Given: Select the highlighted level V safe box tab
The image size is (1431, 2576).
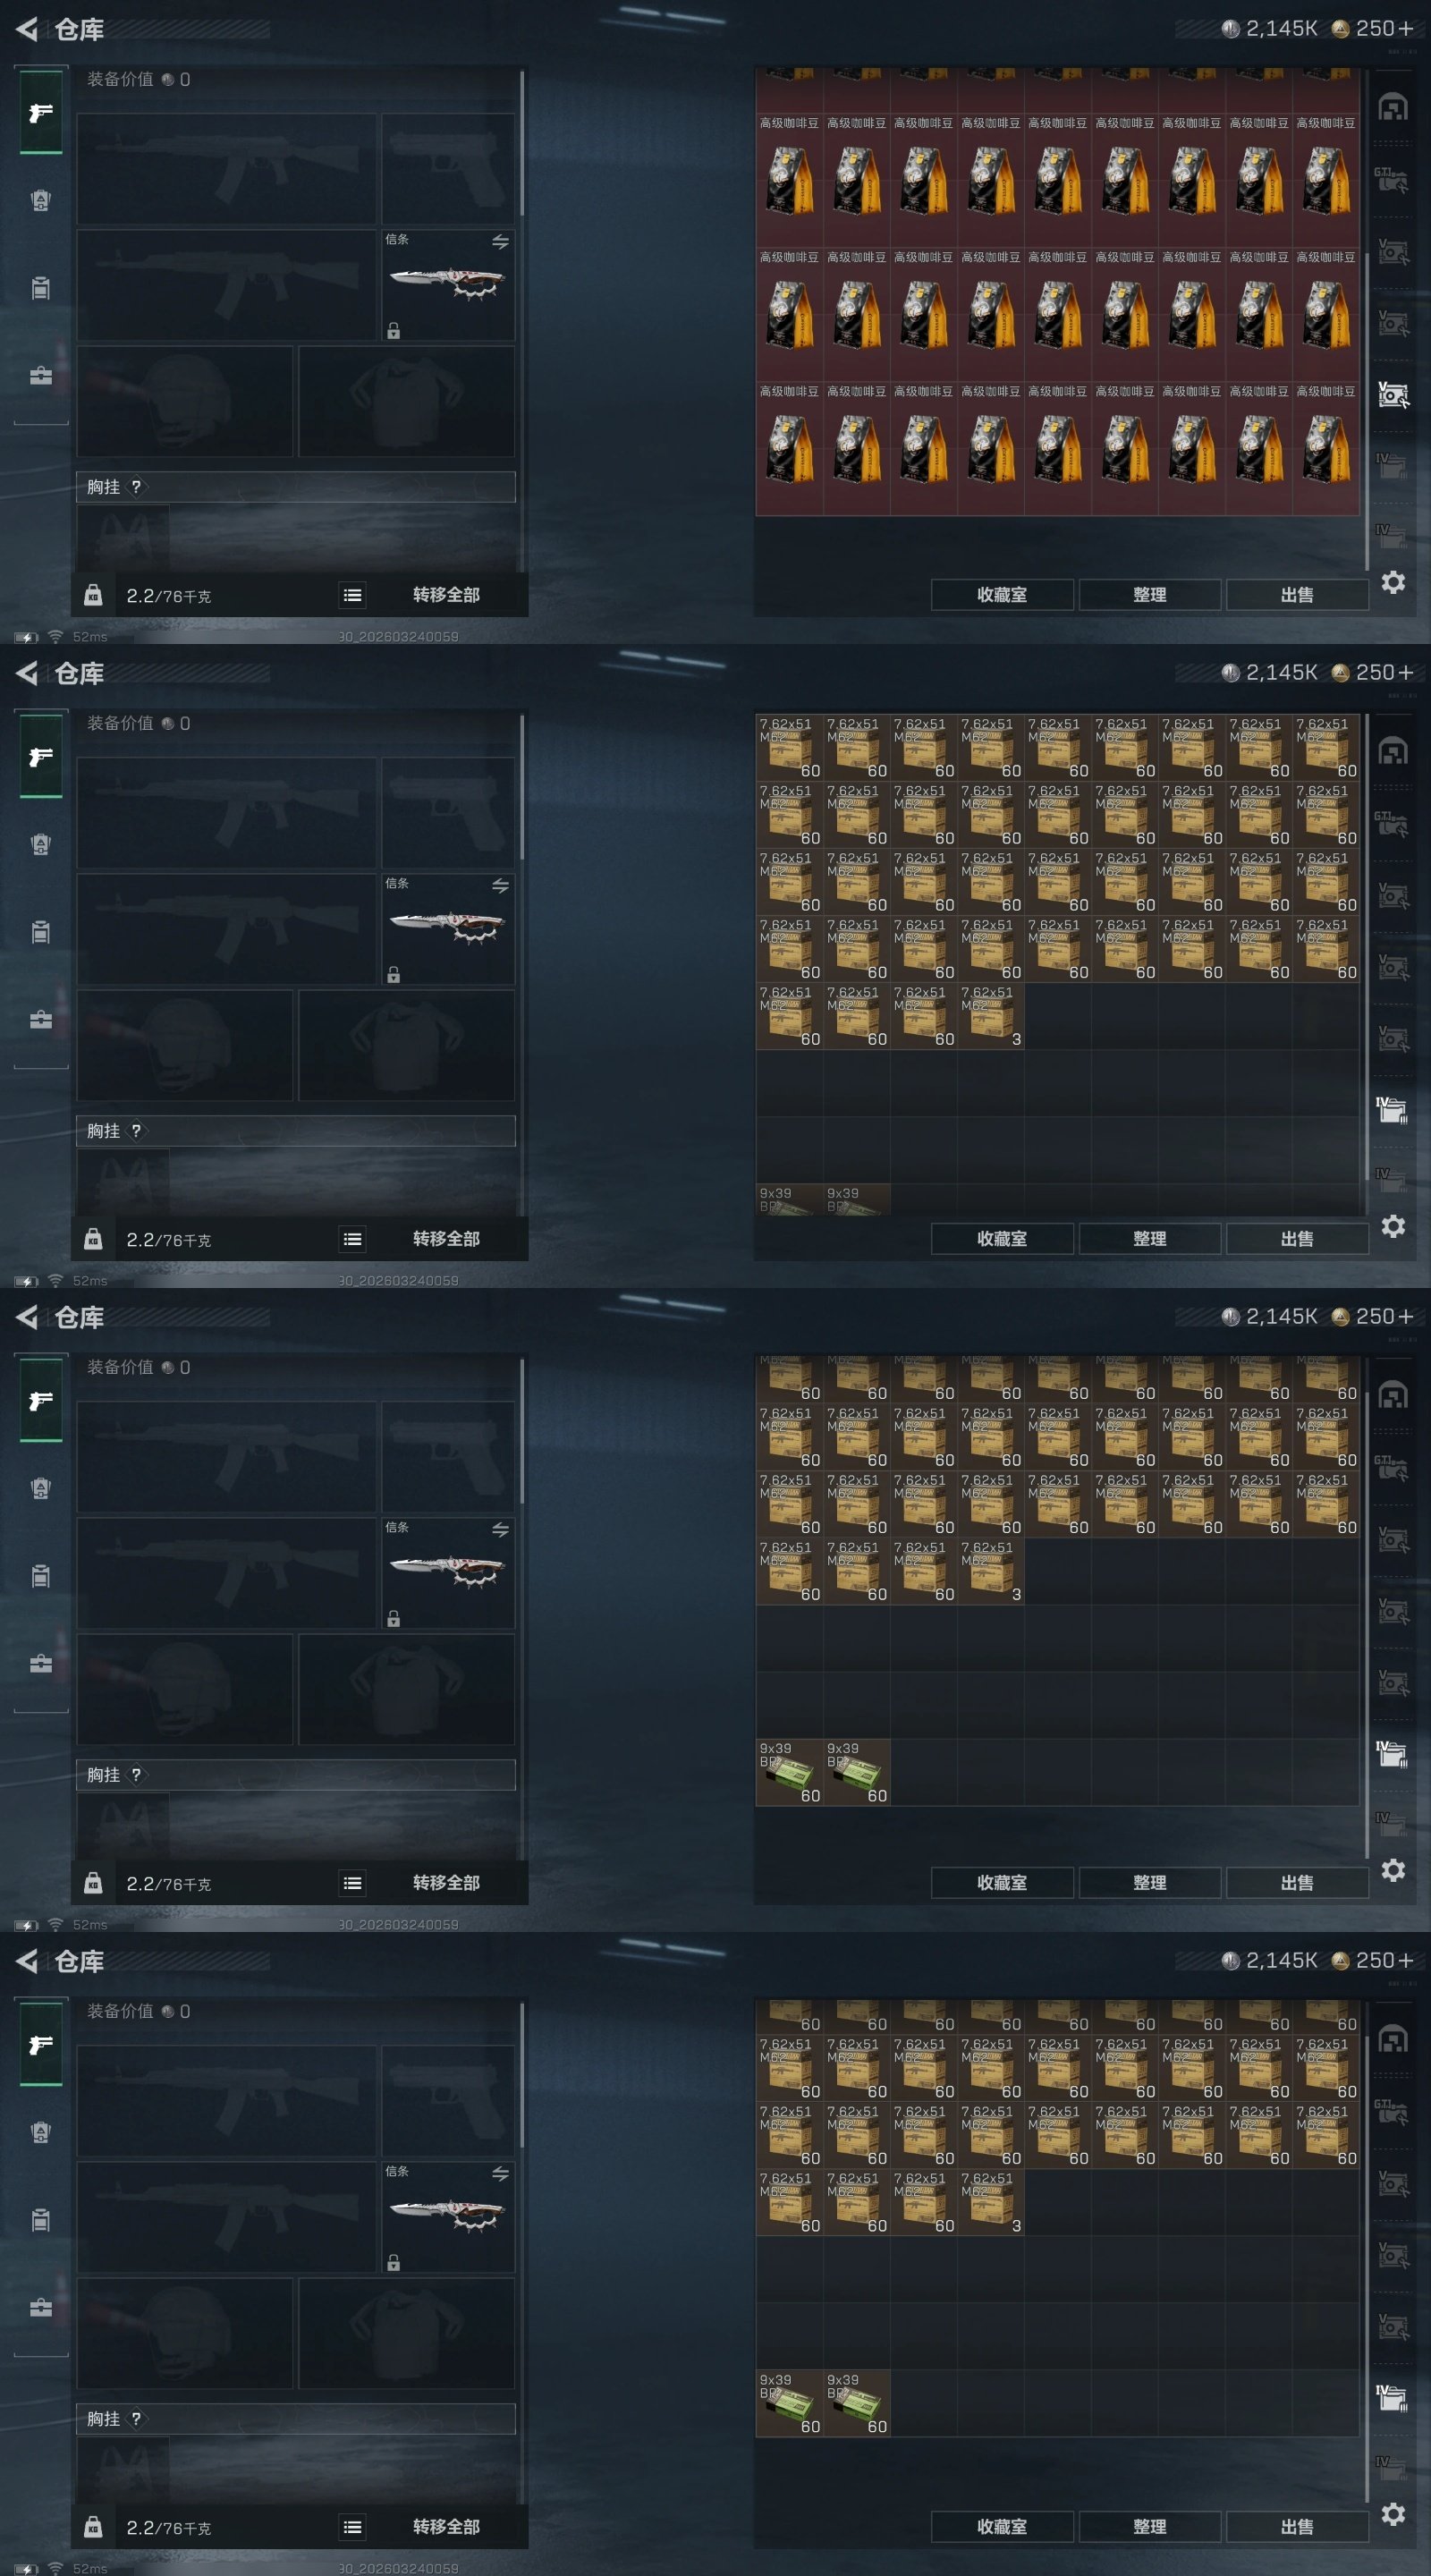Looking at the screenshot, I should point(1393,395).
